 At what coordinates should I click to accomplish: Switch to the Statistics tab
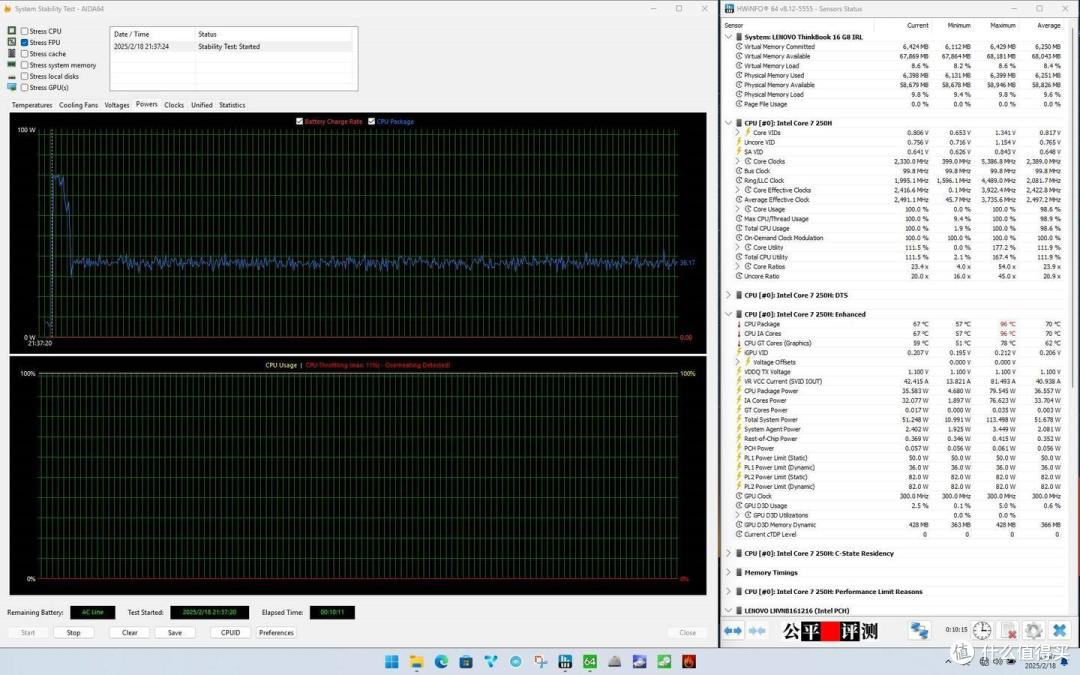pyautogui.click(x=232, y=105)
